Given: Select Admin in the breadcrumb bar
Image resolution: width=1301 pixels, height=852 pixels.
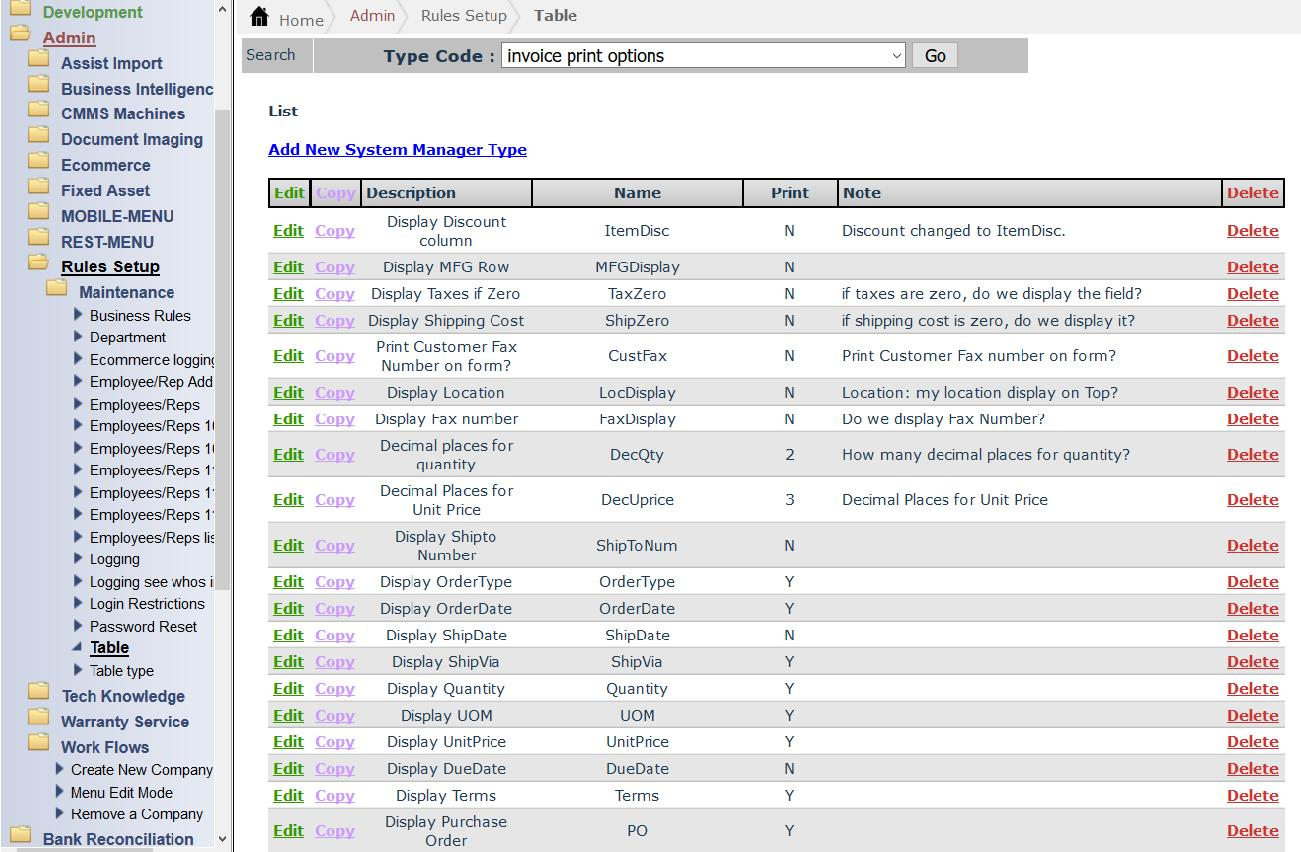Looking at the screenshot, I should 372,16.
